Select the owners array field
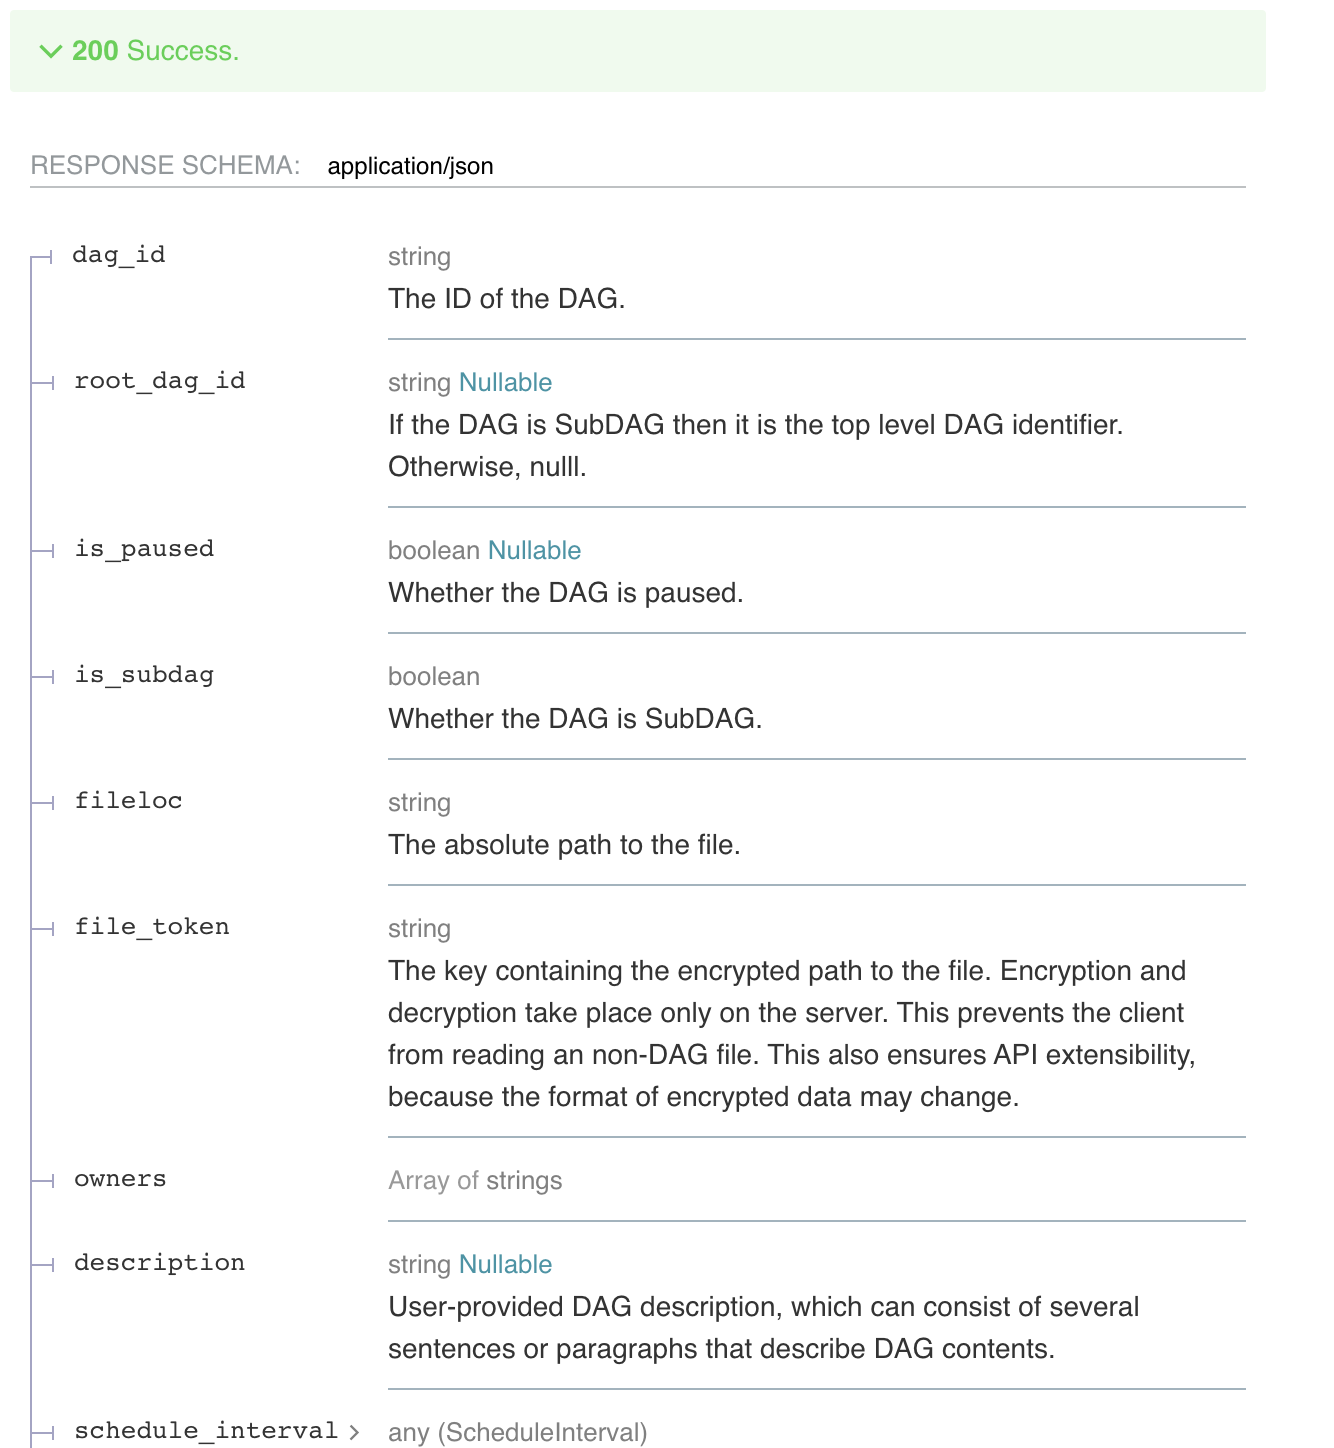 [120, 1180]
